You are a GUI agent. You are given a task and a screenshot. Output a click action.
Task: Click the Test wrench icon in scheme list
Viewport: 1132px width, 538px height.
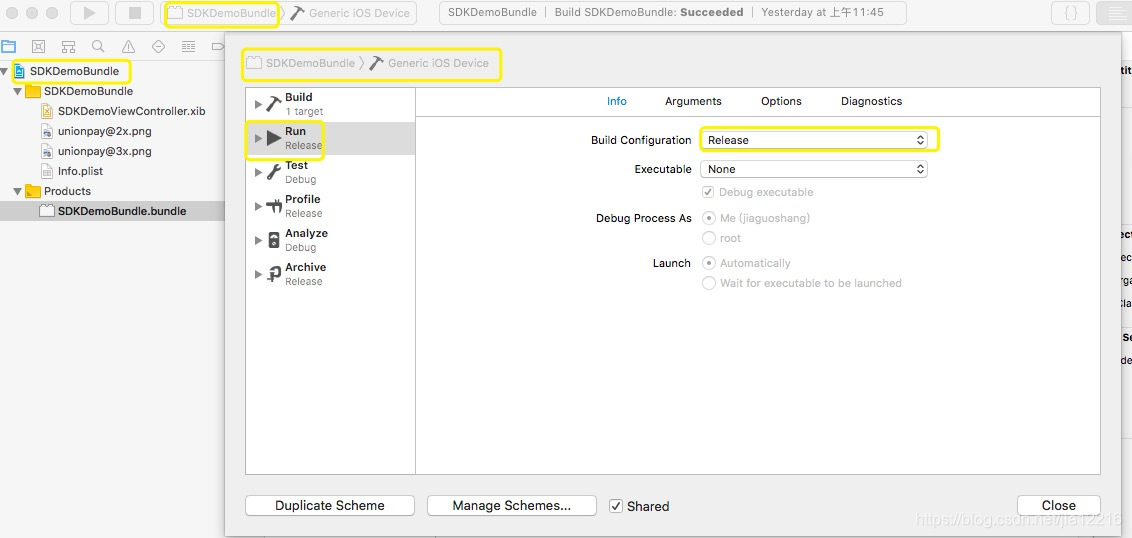(x=274, y=172)
